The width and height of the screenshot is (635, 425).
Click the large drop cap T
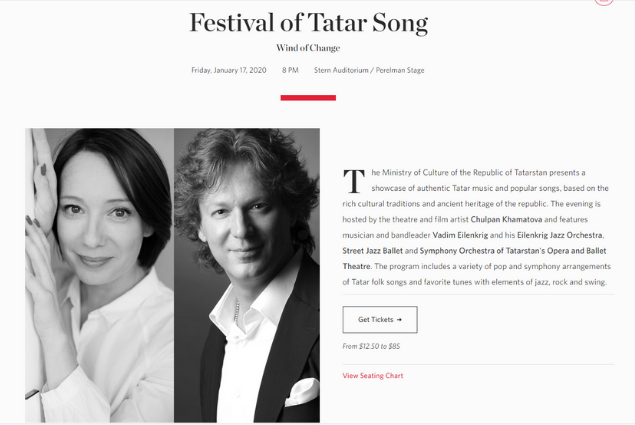pos(354,181)
